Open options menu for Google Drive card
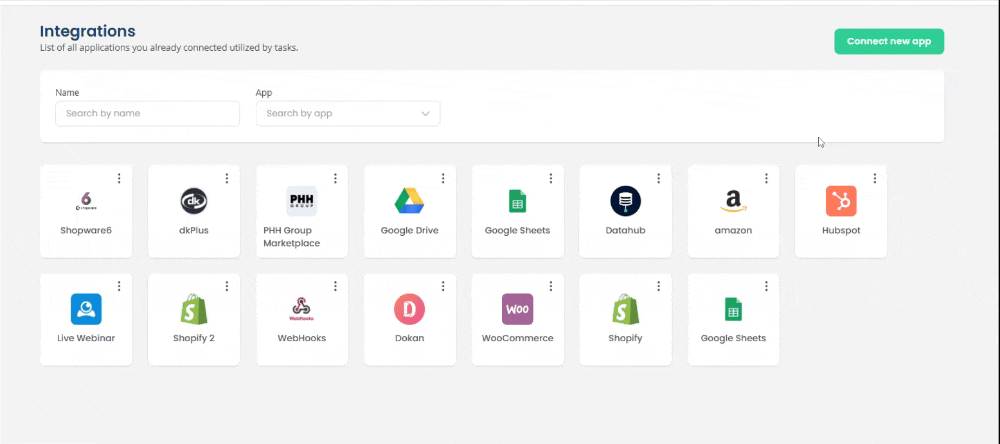The width and height of the screenshot is (1000, 444). pyautogui.click(x=443, y=179)
